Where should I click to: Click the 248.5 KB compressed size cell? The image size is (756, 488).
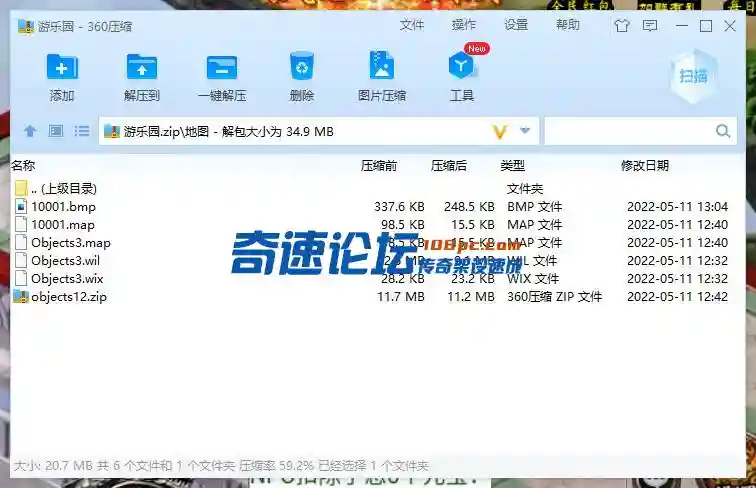(x=469, y=206)
